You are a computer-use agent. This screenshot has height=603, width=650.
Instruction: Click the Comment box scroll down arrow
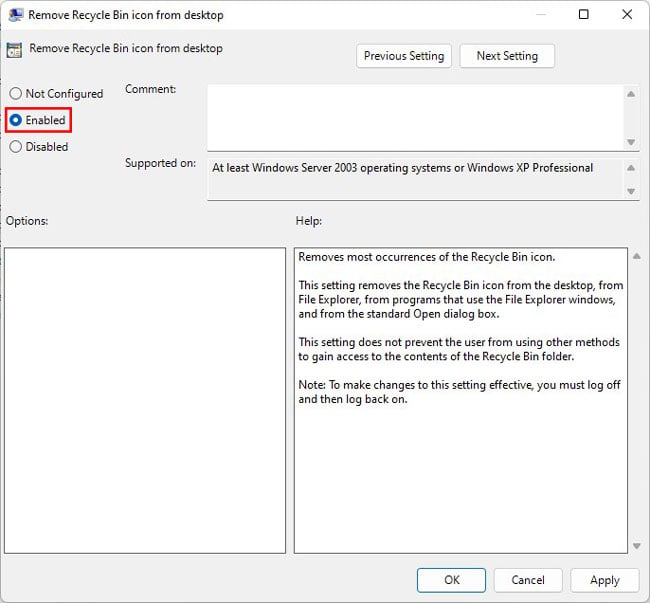tap(631, 142)
